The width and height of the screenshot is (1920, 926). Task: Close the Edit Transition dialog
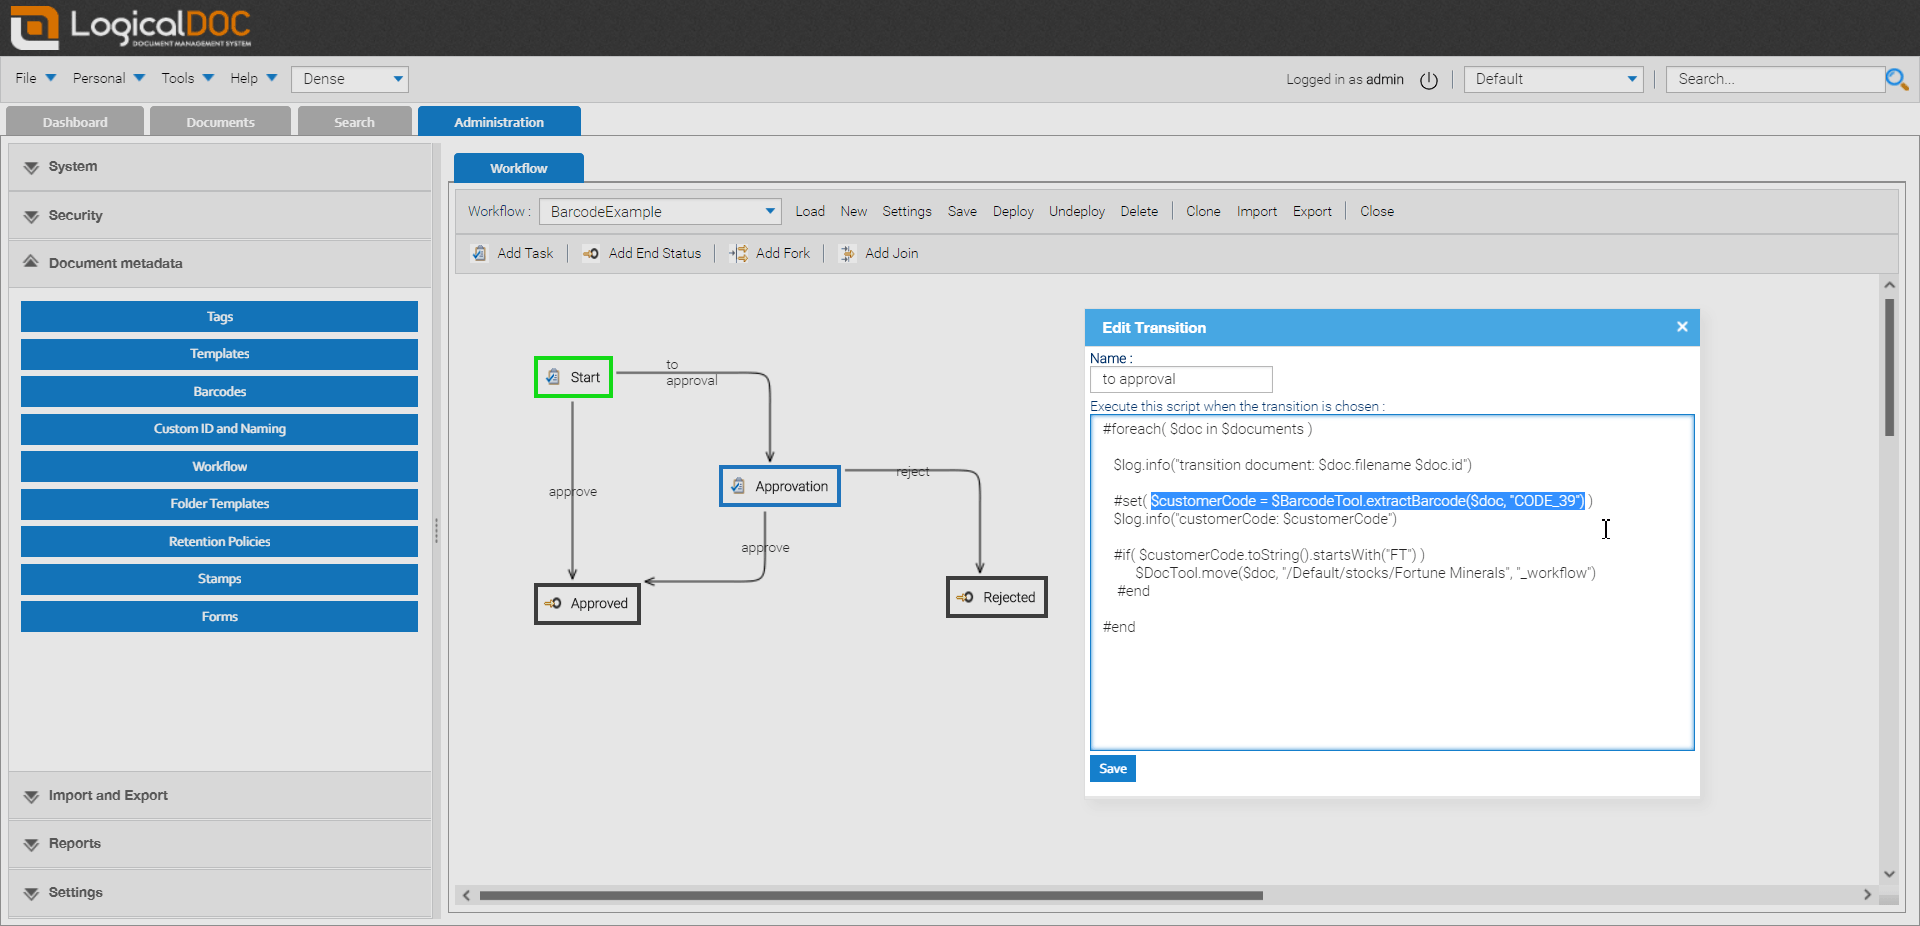coord(1682,327)
